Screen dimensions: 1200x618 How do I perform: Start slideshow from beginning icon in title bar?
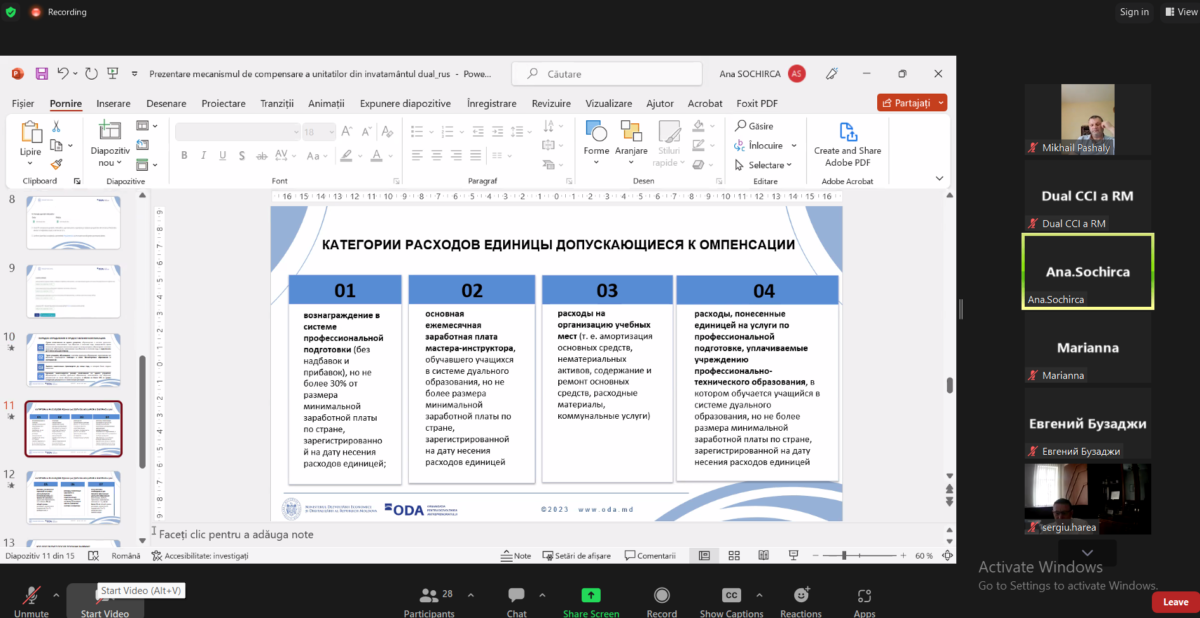coord(113,73)
